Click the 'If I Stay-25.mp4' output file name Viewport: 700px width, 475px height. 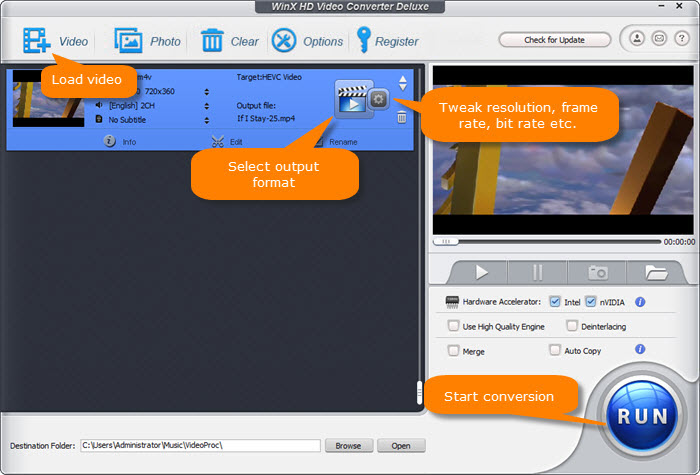coord(266,119)
